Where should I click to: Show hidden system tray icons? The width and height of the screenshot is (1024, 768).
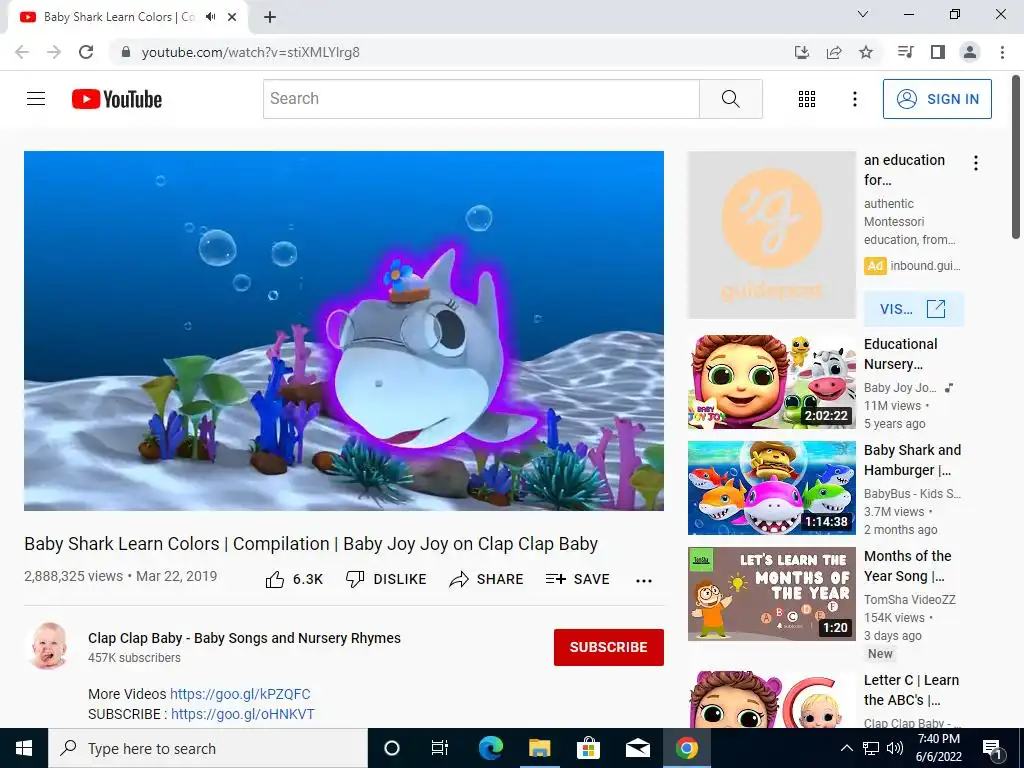(846, 748)
